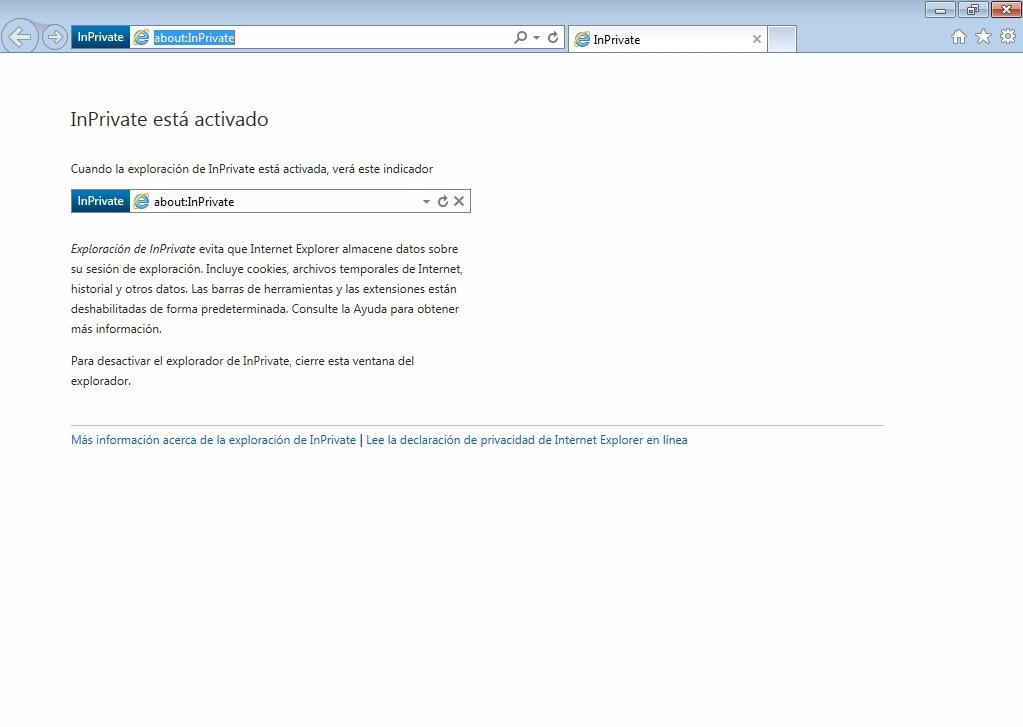This screenshot has height=727, width=1023.
Task: Restore down the browser window
Action: click(973, 10)
